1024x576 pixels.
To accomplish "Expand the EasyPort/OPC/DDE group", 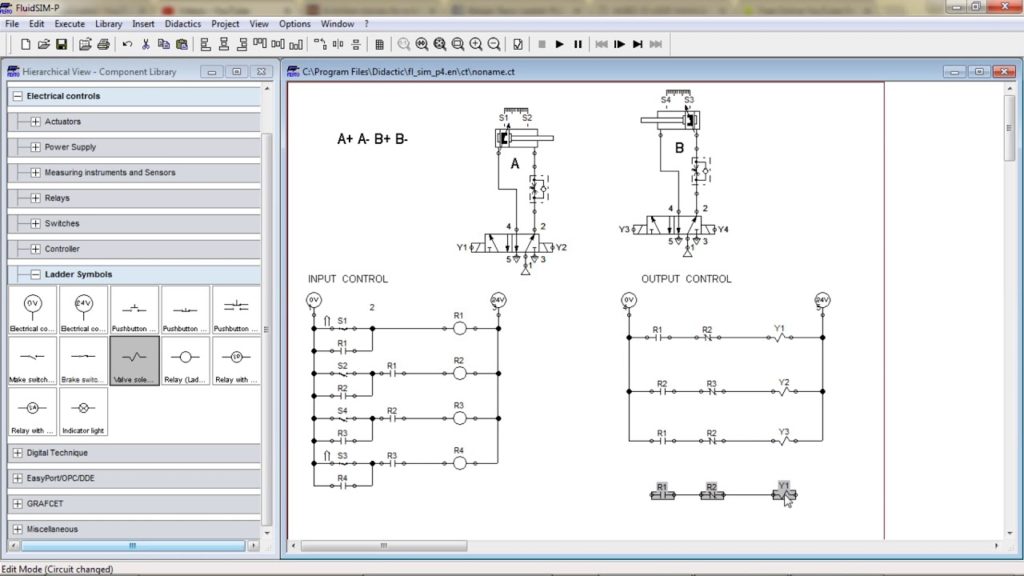I will 18,478.
